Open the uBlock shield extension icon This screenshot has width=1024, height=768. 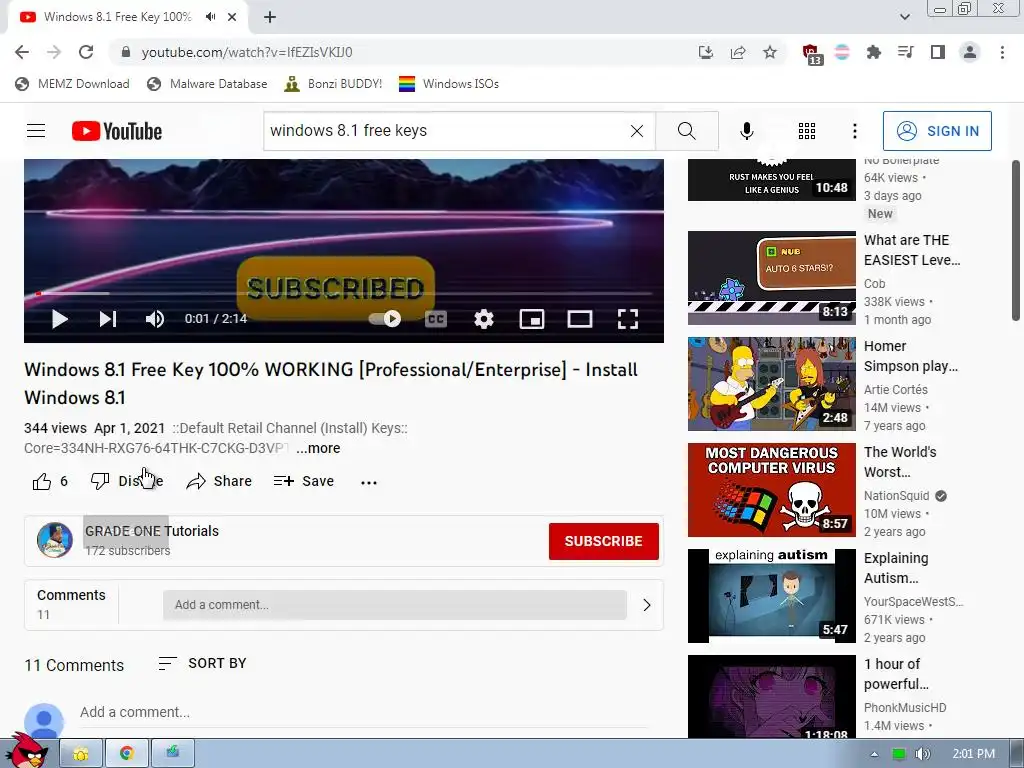[x=810, y=53]
